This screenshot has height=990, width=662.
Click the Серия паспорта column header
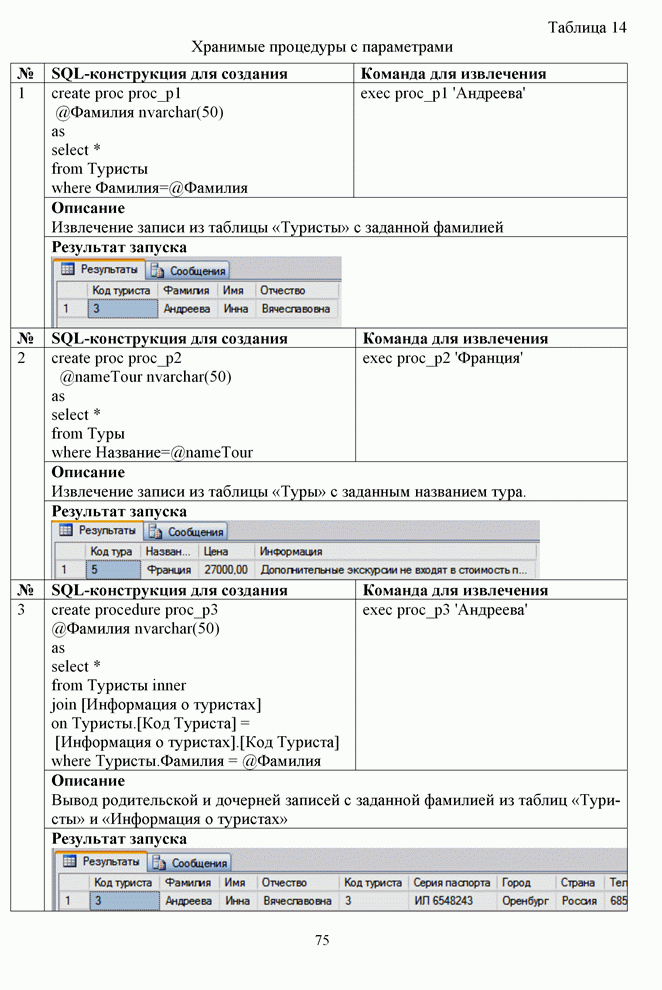(x=452, y=883)
